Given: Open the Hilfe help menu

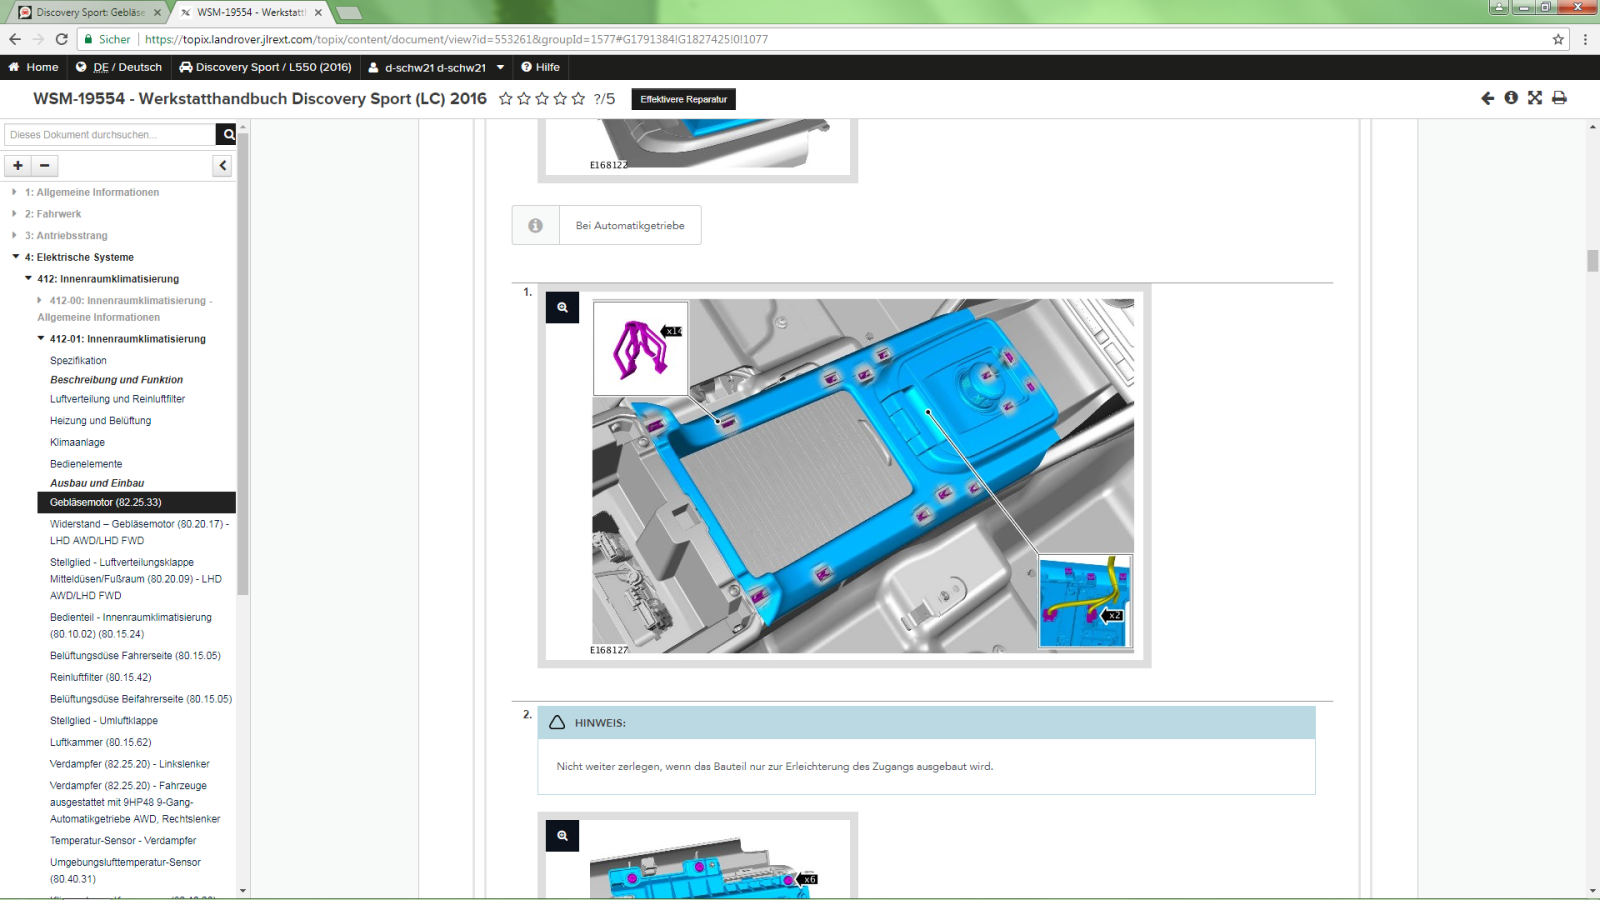Looking at the screenshot, I should (x=540, y=67).
